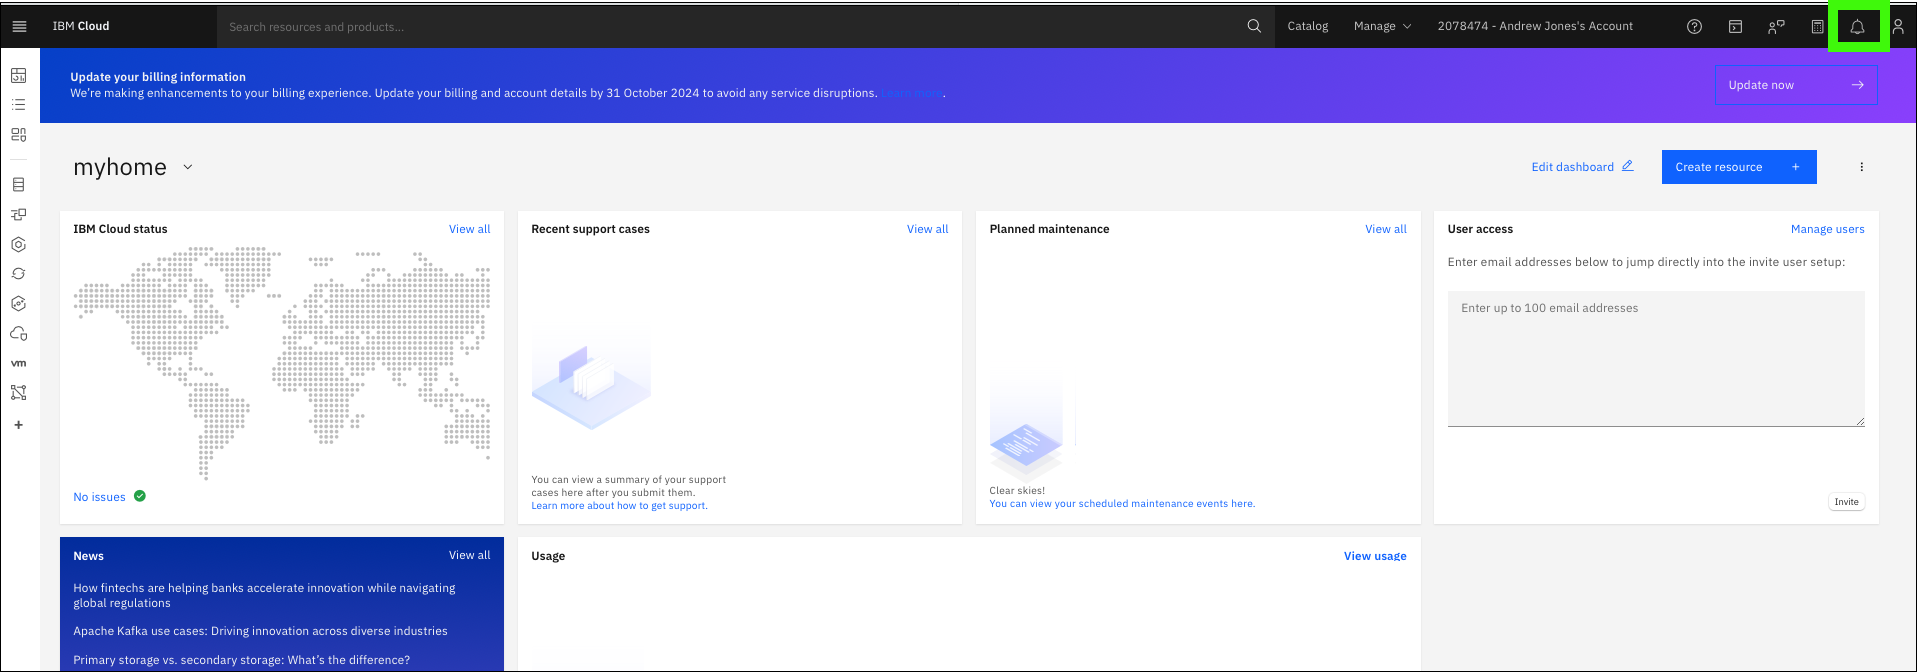Image resolution: width=1917 pixels, height=672 pixels.
Task: Click the 'Usage' card title
Action: [x=548, y=556]
